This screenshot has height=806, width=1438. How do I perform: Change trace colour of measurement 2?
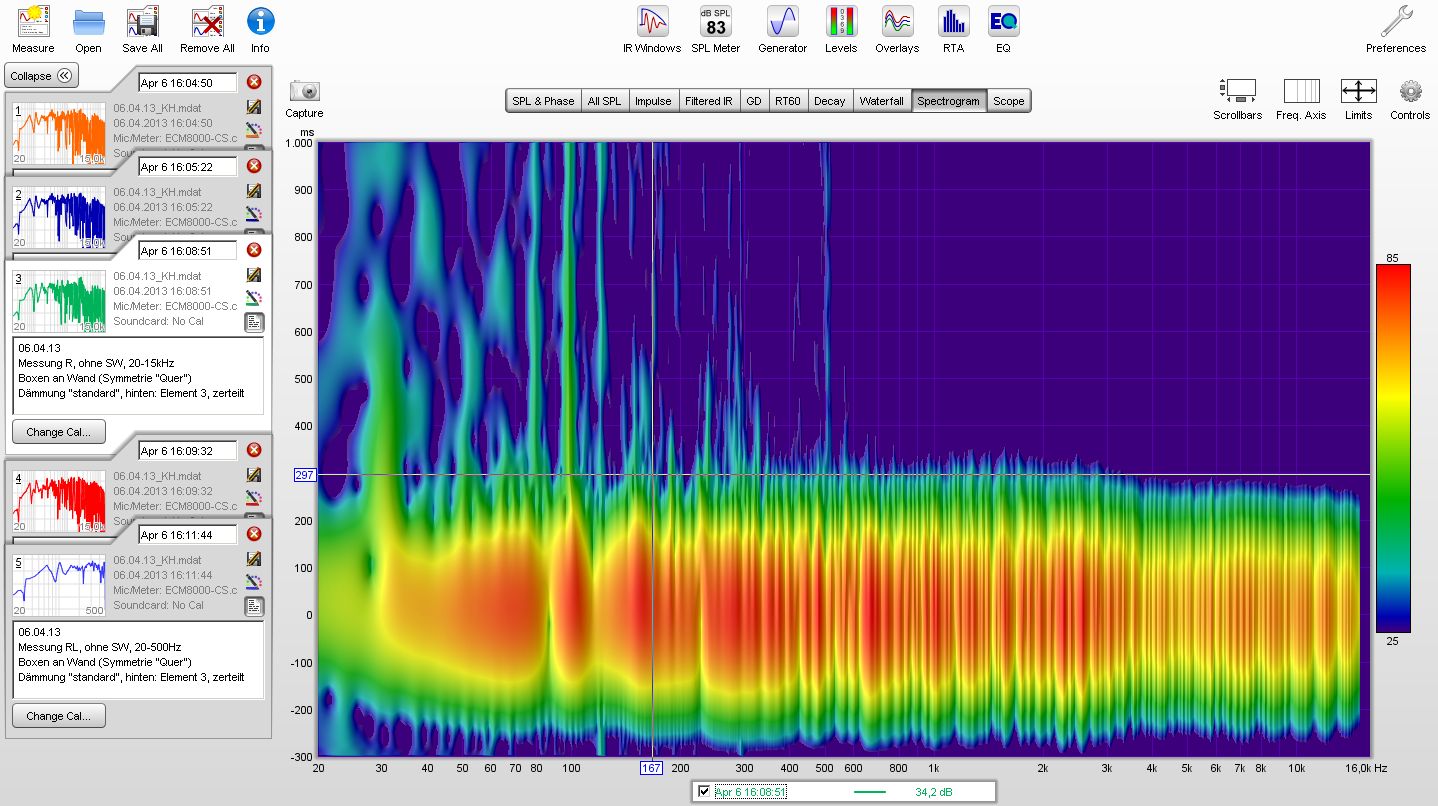coord(254,213)
